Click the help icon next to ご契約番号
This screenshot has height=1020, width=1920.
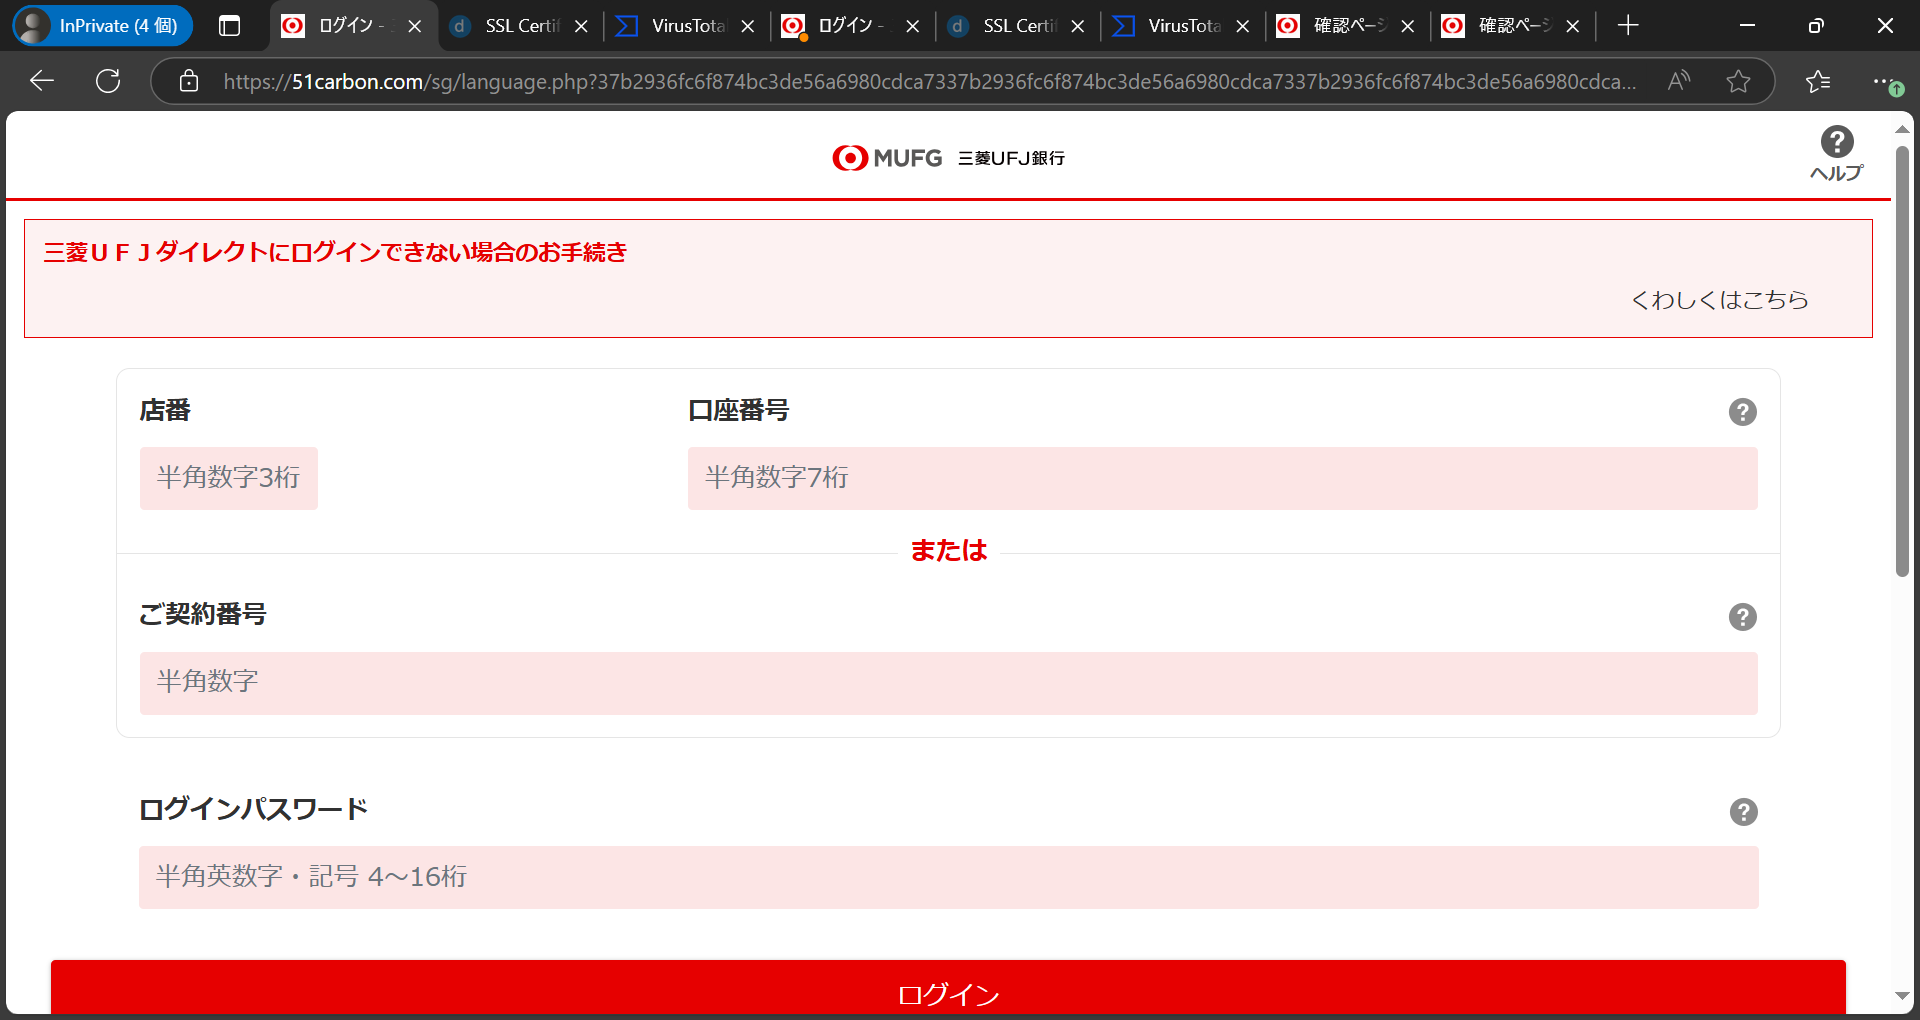(1742, 617)
